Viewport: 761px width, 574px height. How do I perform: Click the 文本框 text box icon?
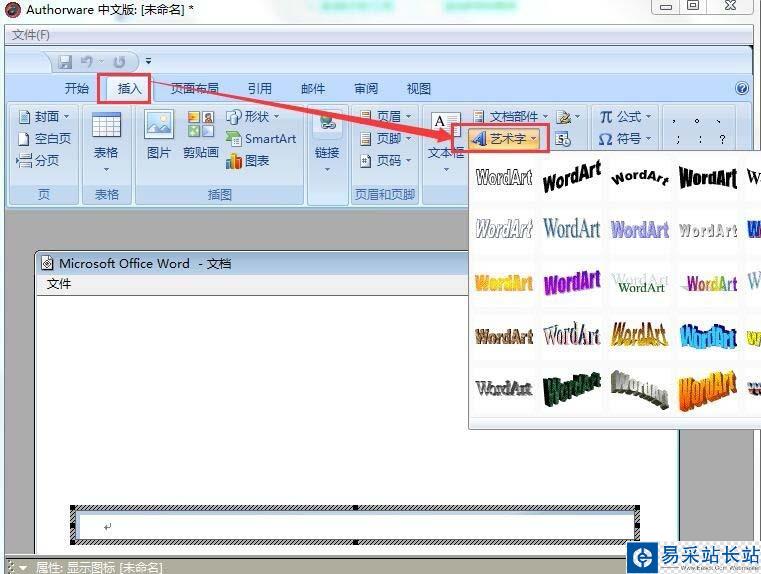[x=444, y=125]
